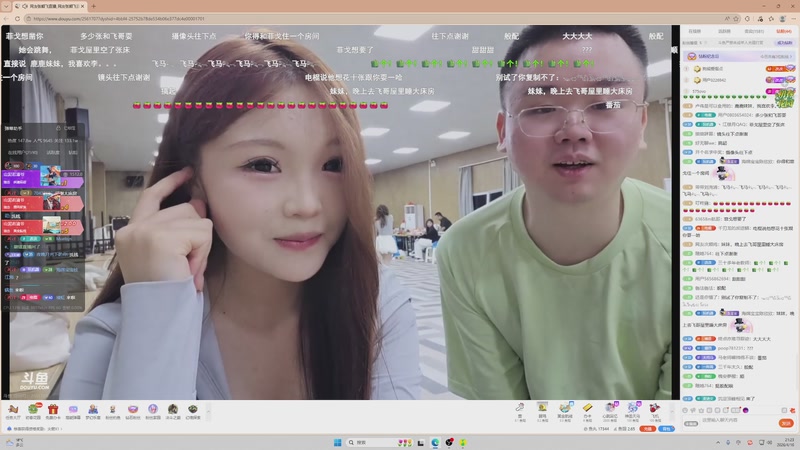
Task: Select the orange highlighted fourth panel tab
Action: pos(784,31)
